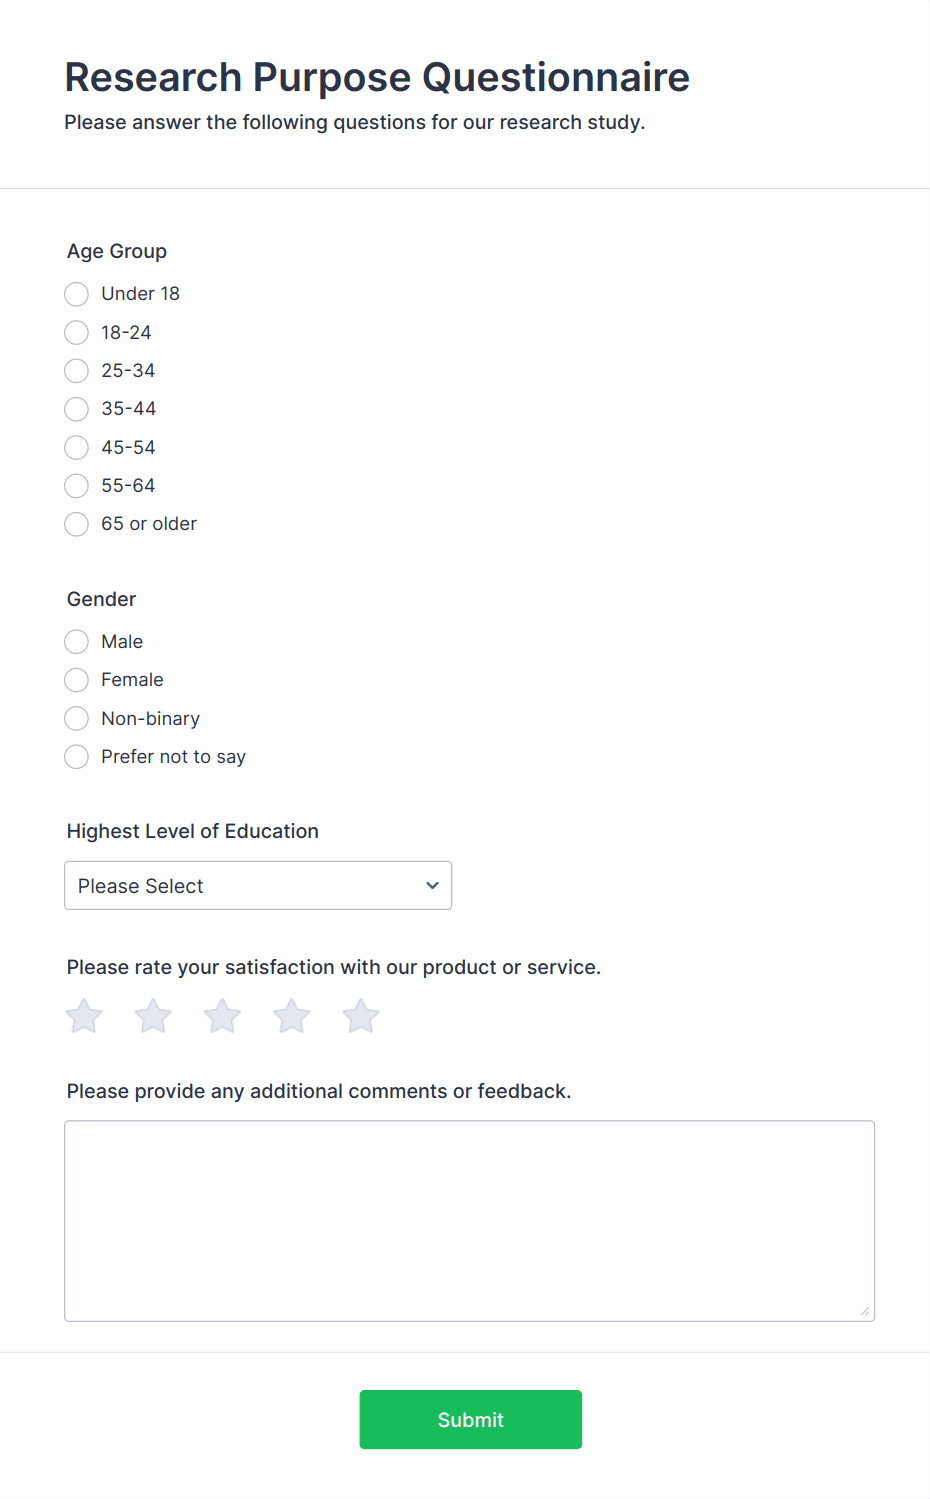Choose Prefer not to say
This screenshot has width=930, height=1499.
[76, 757]
